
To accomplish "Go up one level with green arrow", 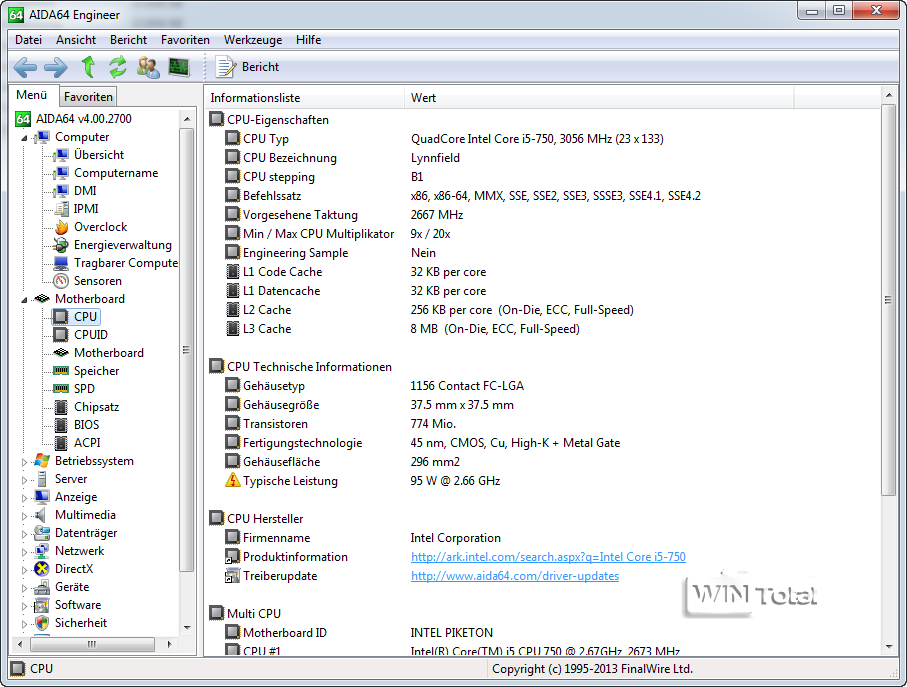I will coord(88,67).
